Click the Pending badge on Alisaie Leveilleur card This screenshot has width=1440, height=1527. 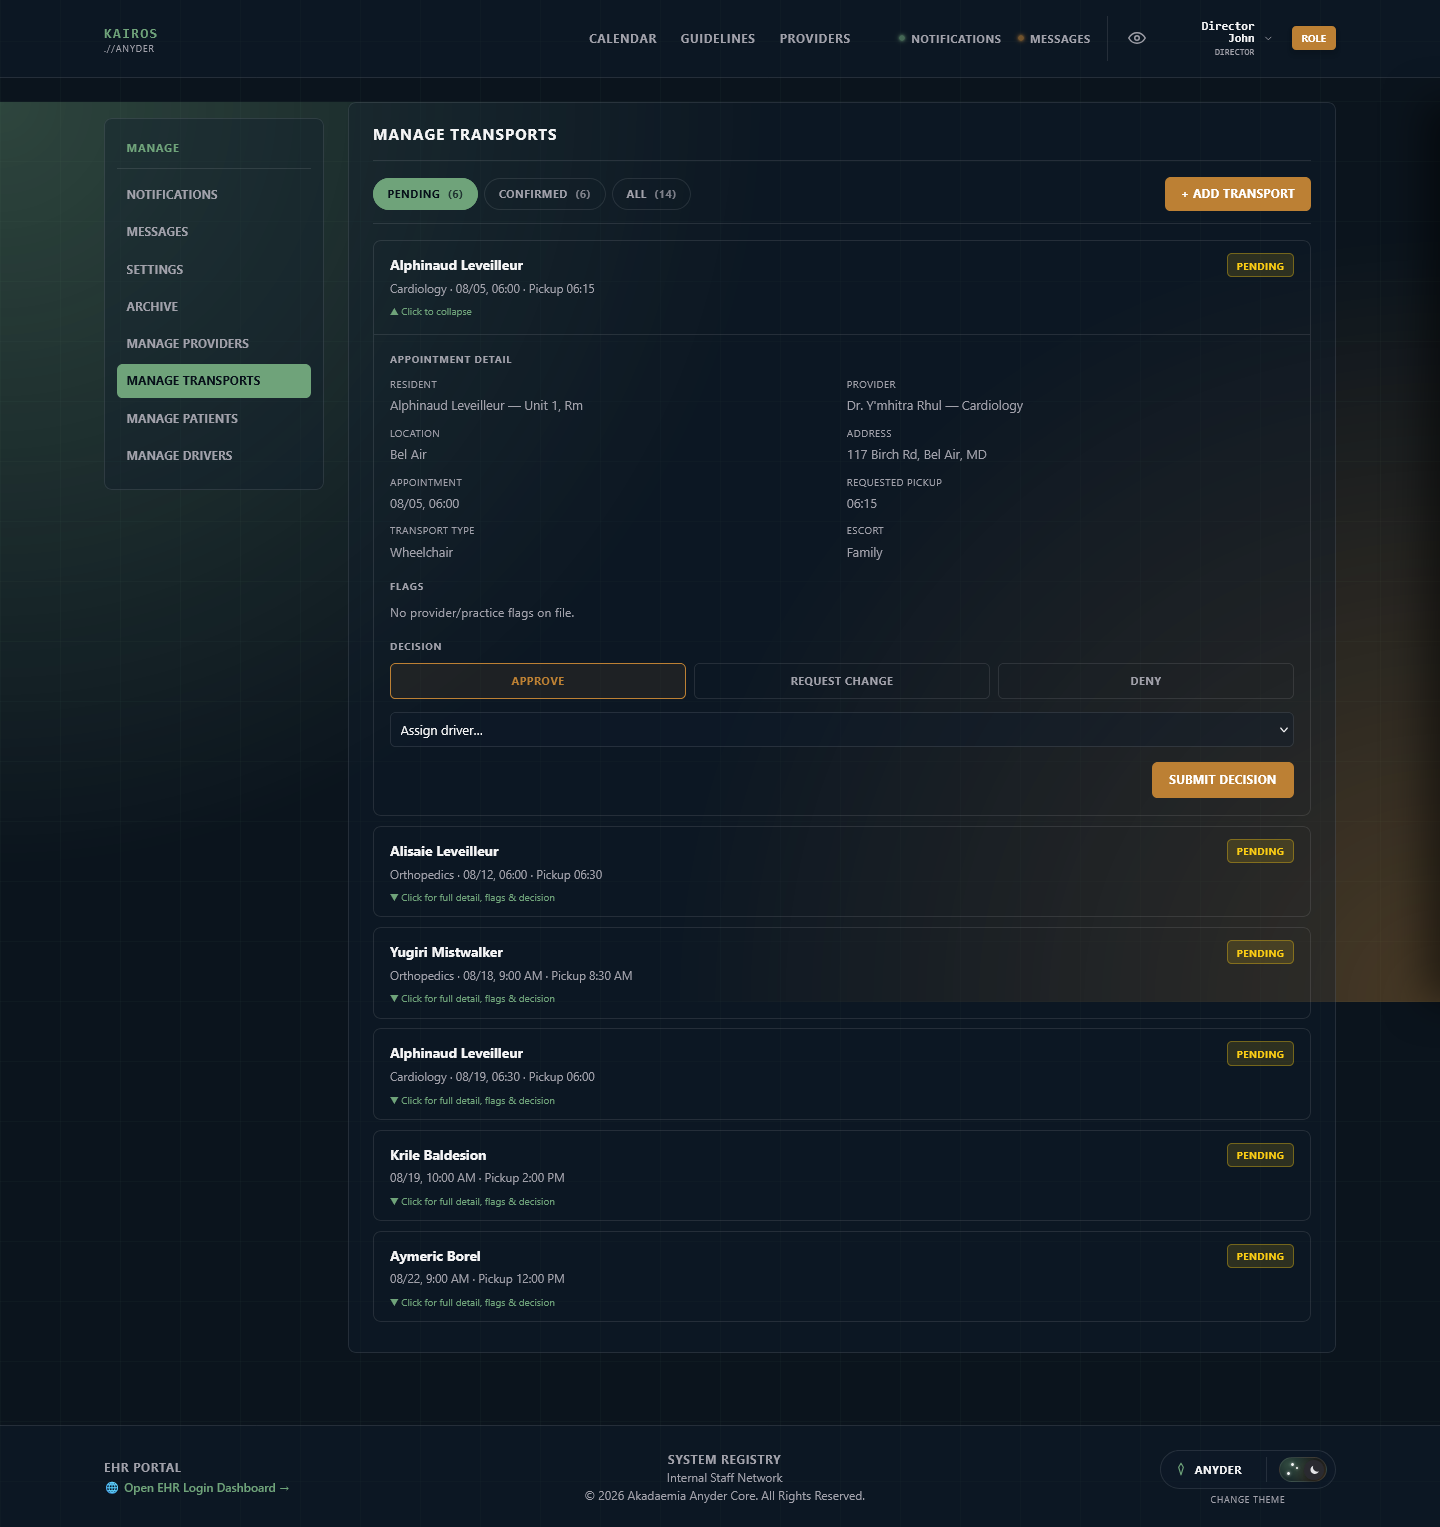click(1260, 851)
